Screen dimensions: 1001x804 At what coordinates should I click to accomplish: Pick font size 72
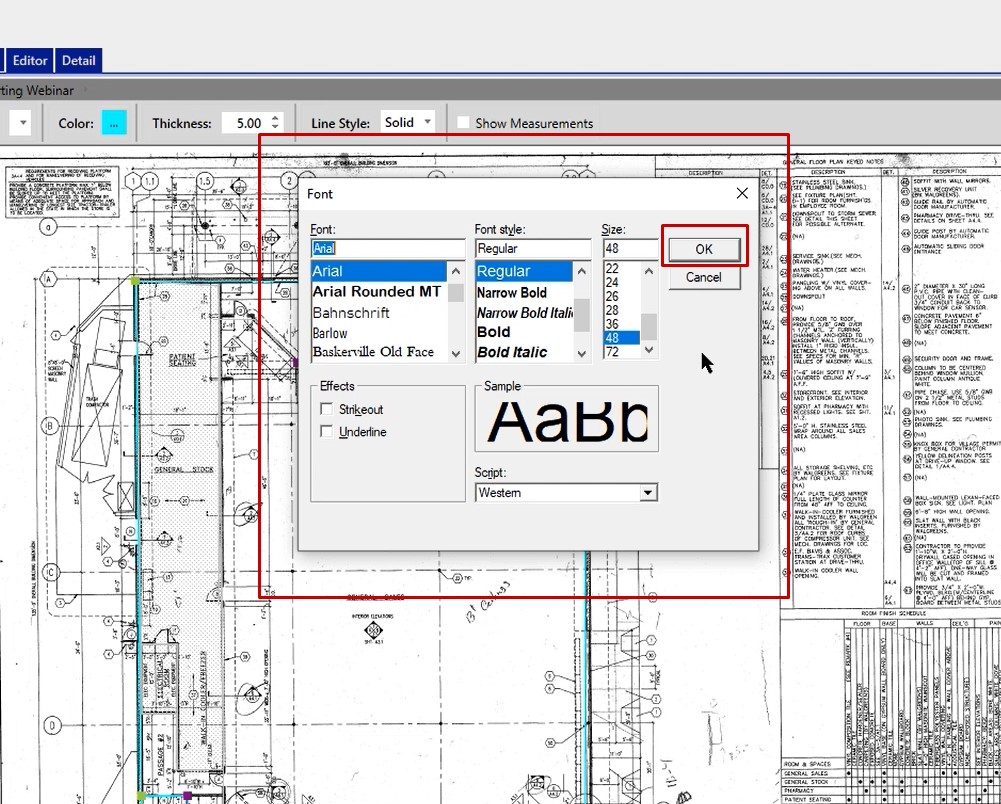pyautogui.click(x=612, y=352)
